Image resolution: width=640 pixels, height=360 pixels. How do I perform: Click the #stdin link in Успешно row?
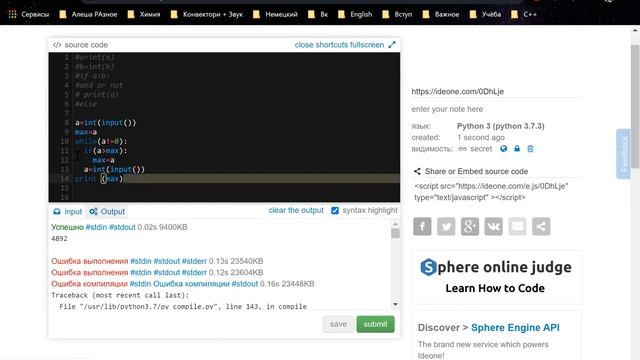click(96, 227)
